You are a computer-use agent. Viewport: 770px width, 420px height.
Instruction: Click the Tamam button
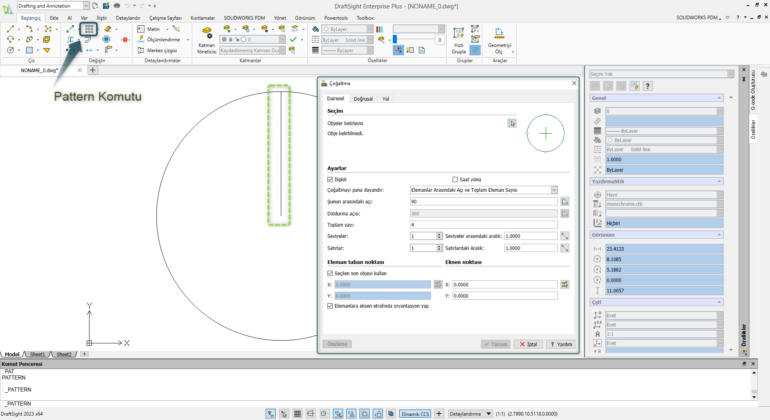pos(495,344)
